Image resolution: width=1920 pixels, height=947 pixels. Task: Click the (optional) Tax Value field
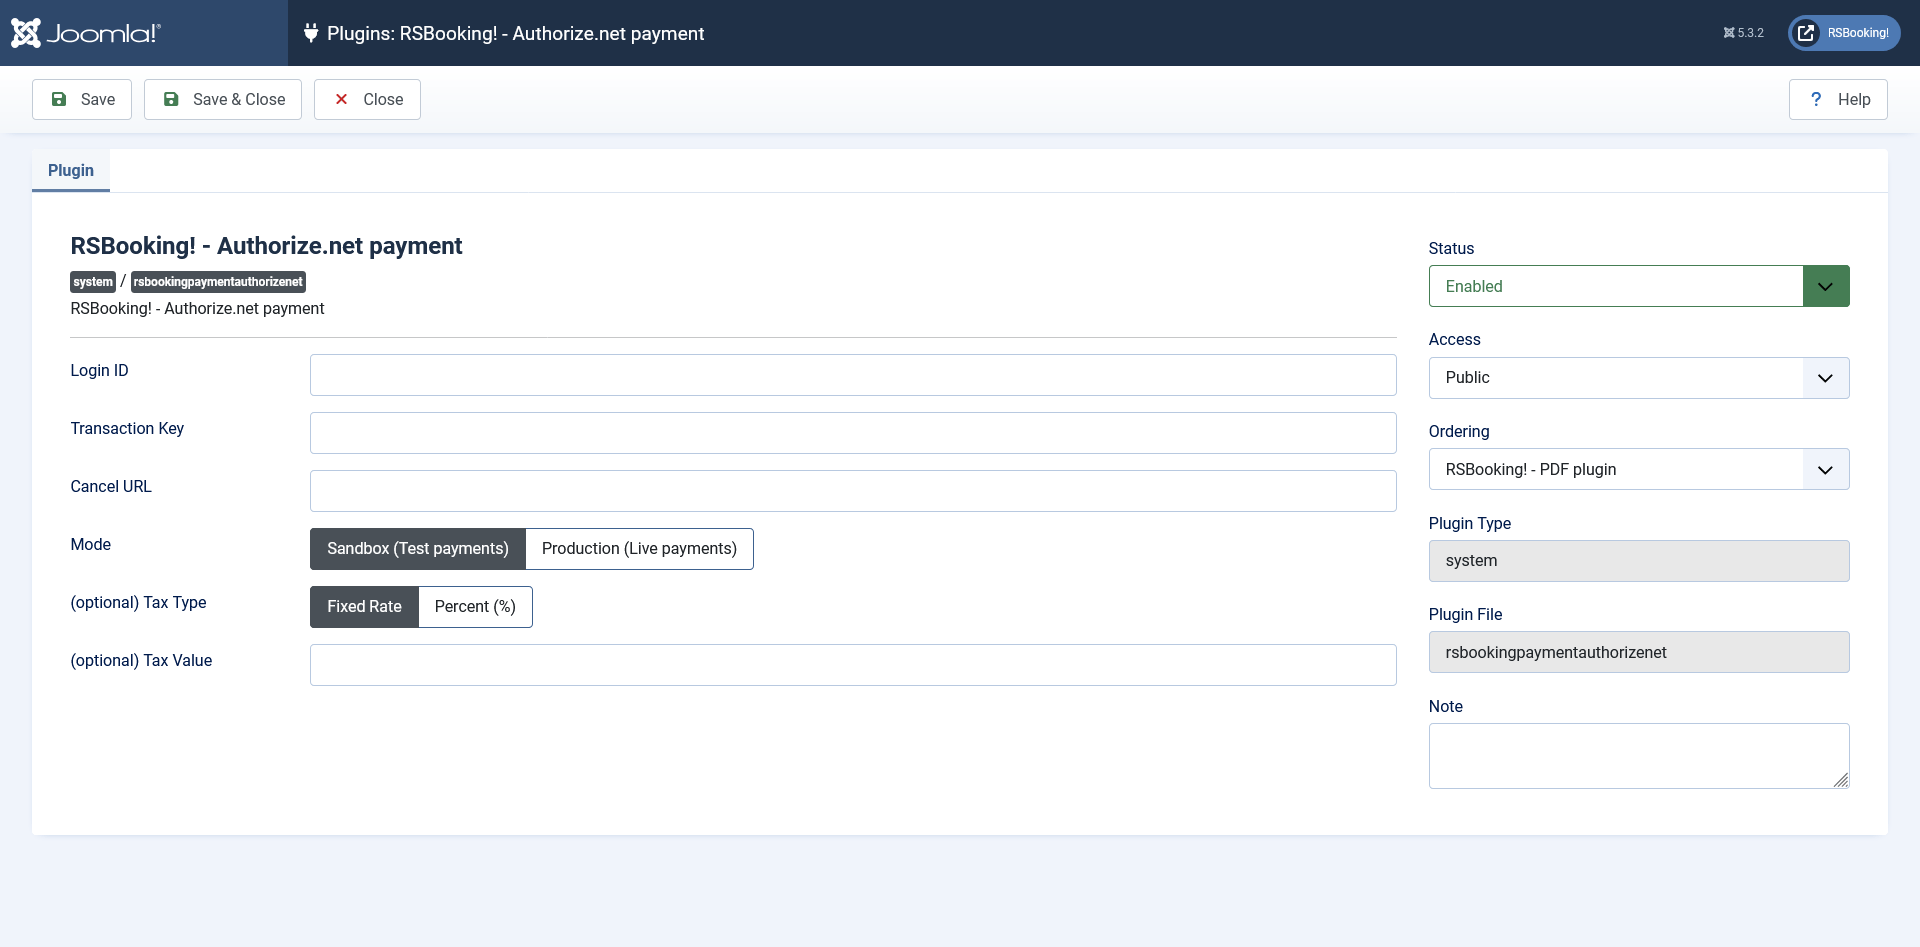point(853,665)
